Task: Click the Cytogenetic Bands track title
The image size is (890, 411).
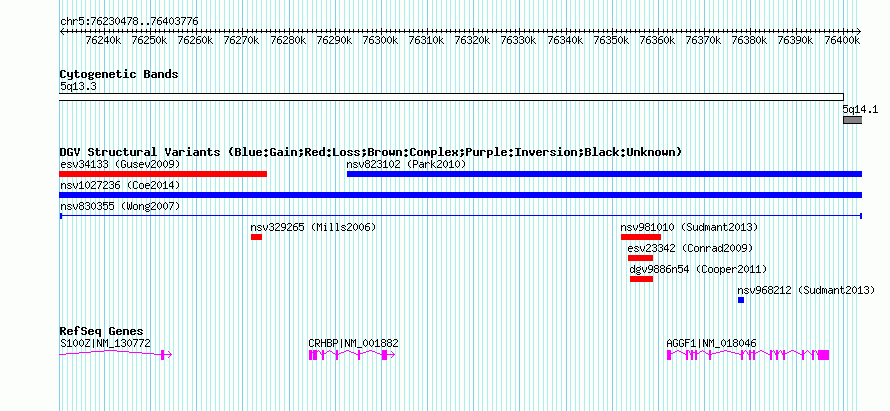Action: (119, 74)
